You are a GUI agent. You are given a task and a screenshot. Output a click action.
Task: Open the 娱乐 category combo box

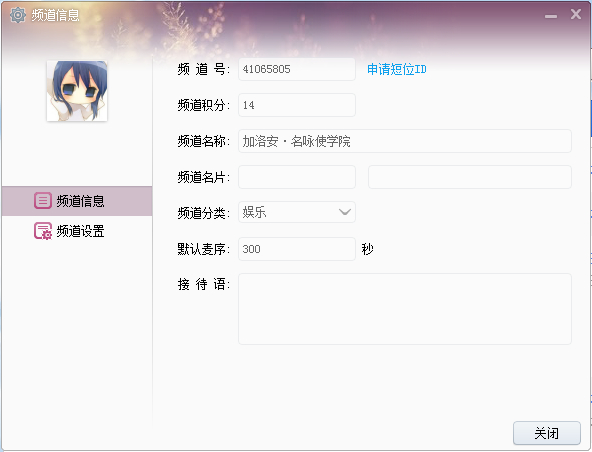coord(297,212)
